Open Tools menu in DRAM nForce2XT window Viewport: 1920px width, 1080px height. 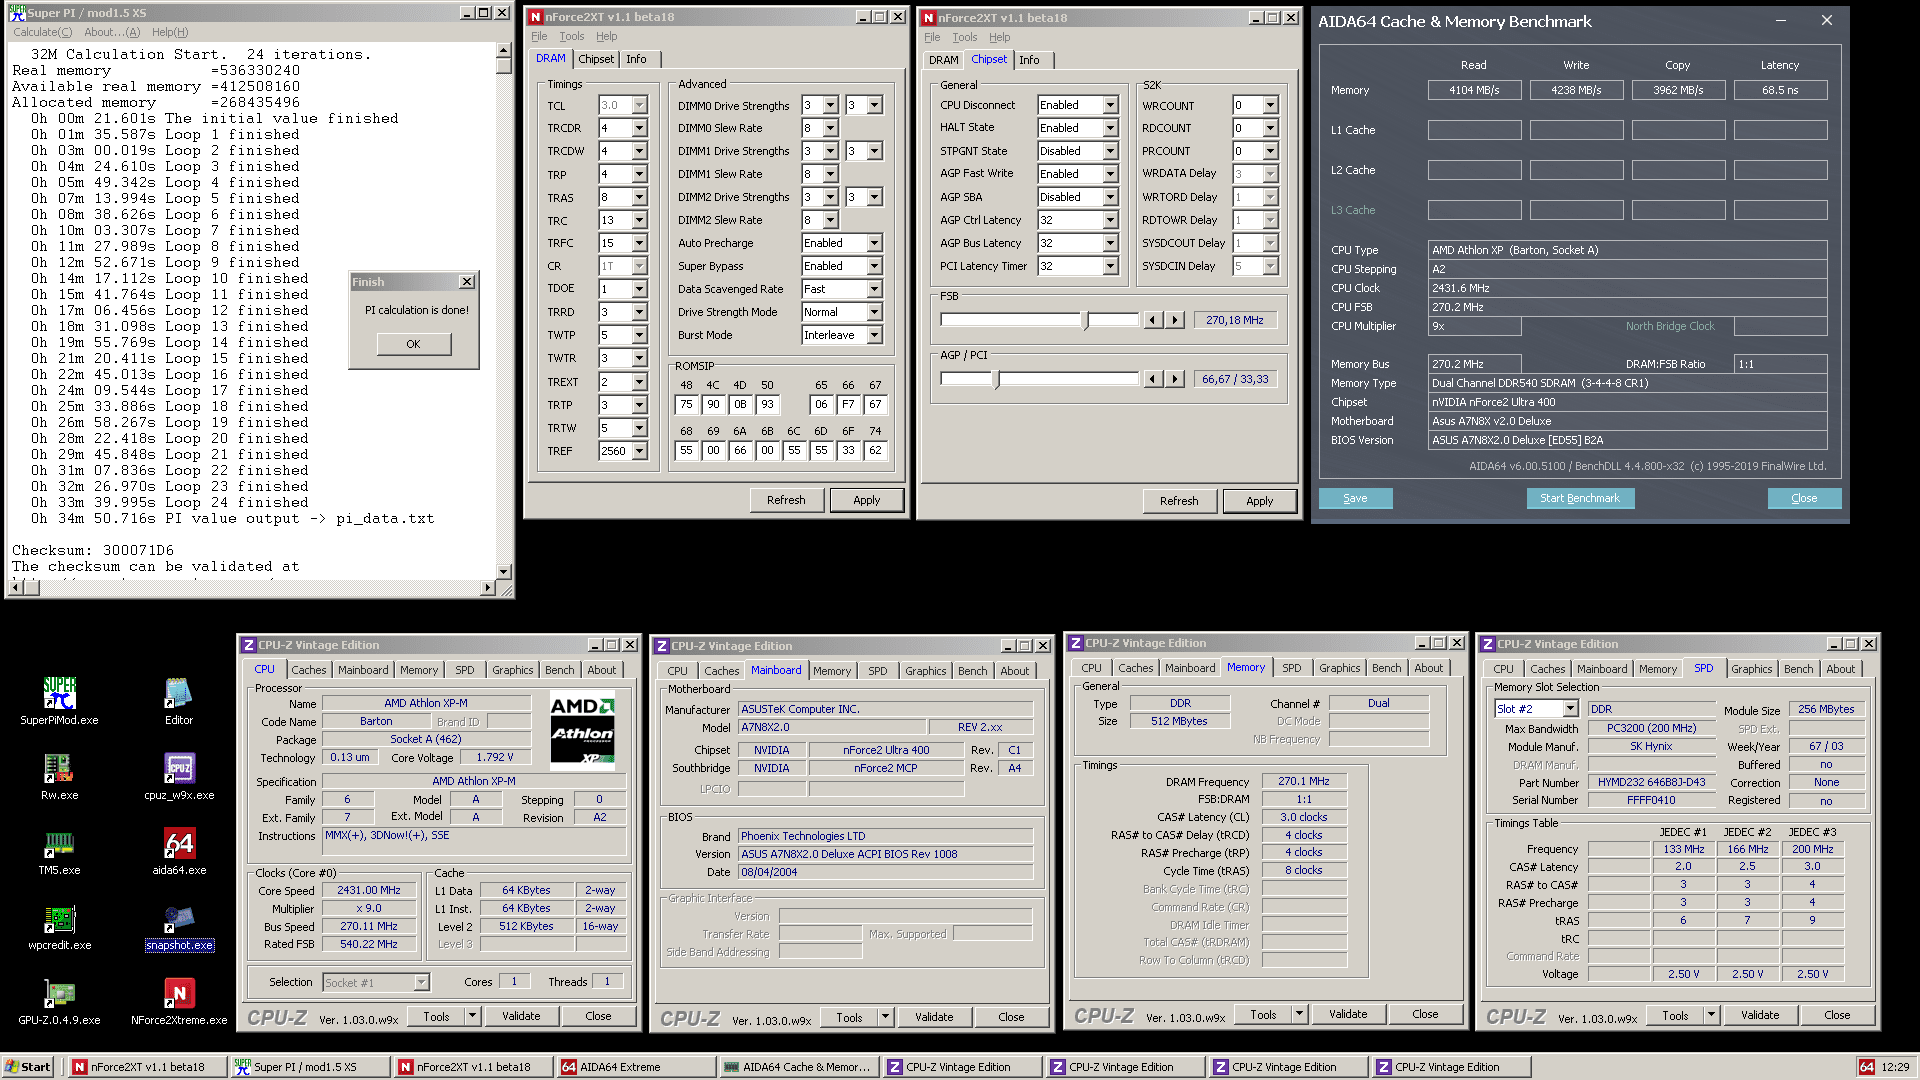572,36
